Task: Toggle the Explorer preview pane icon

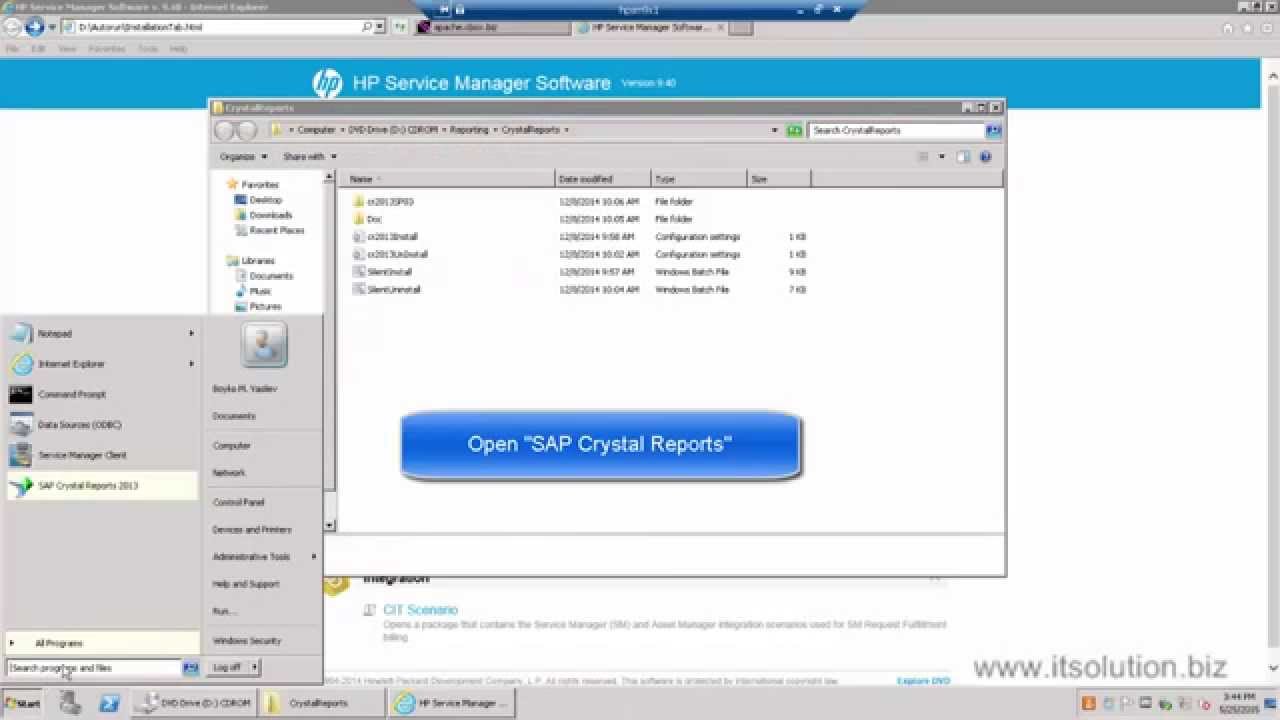Action: click(963, 157)
